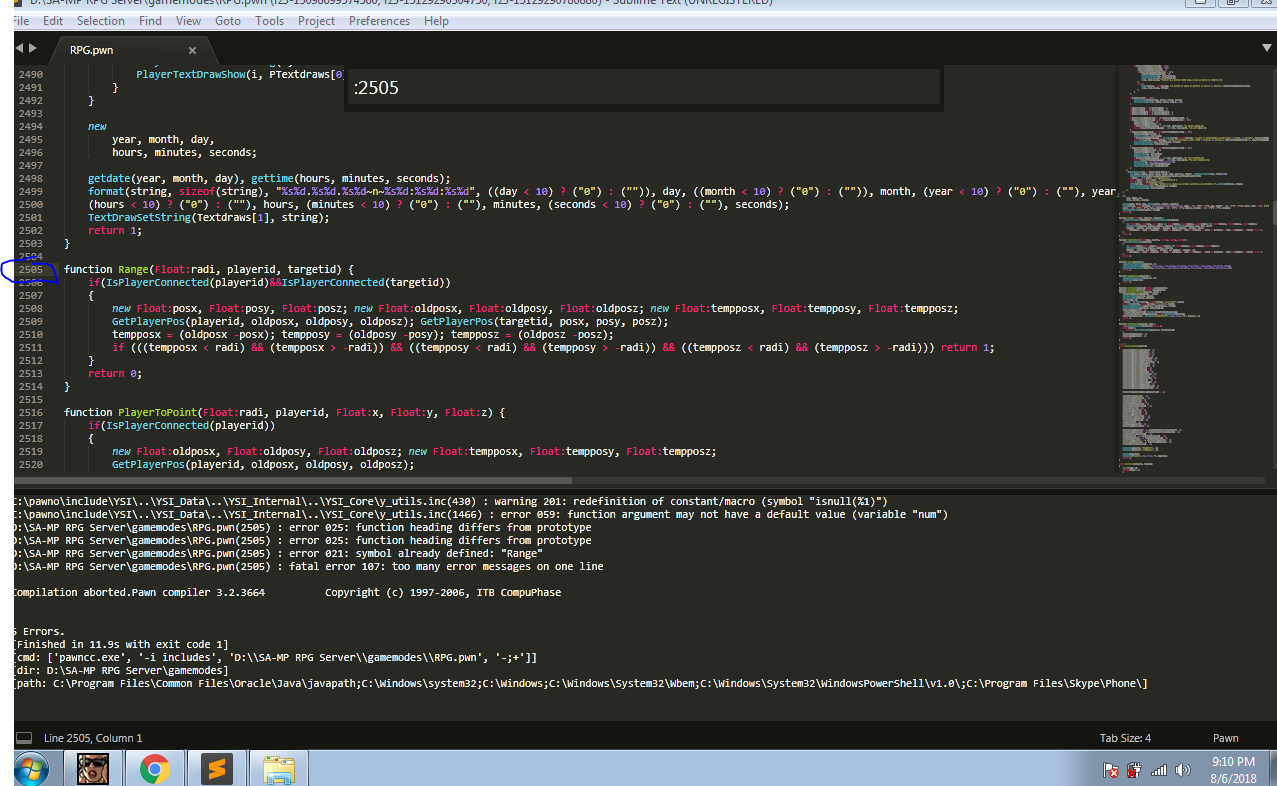Click the 'error 021: symbol already defined' line

[x=278, y=553]
